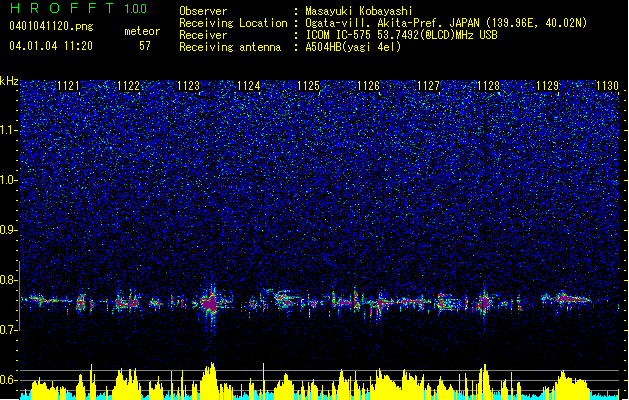Click the version number 1.0.0
Viewport: 629px width, 400px height.
click(x=136, y=8)
